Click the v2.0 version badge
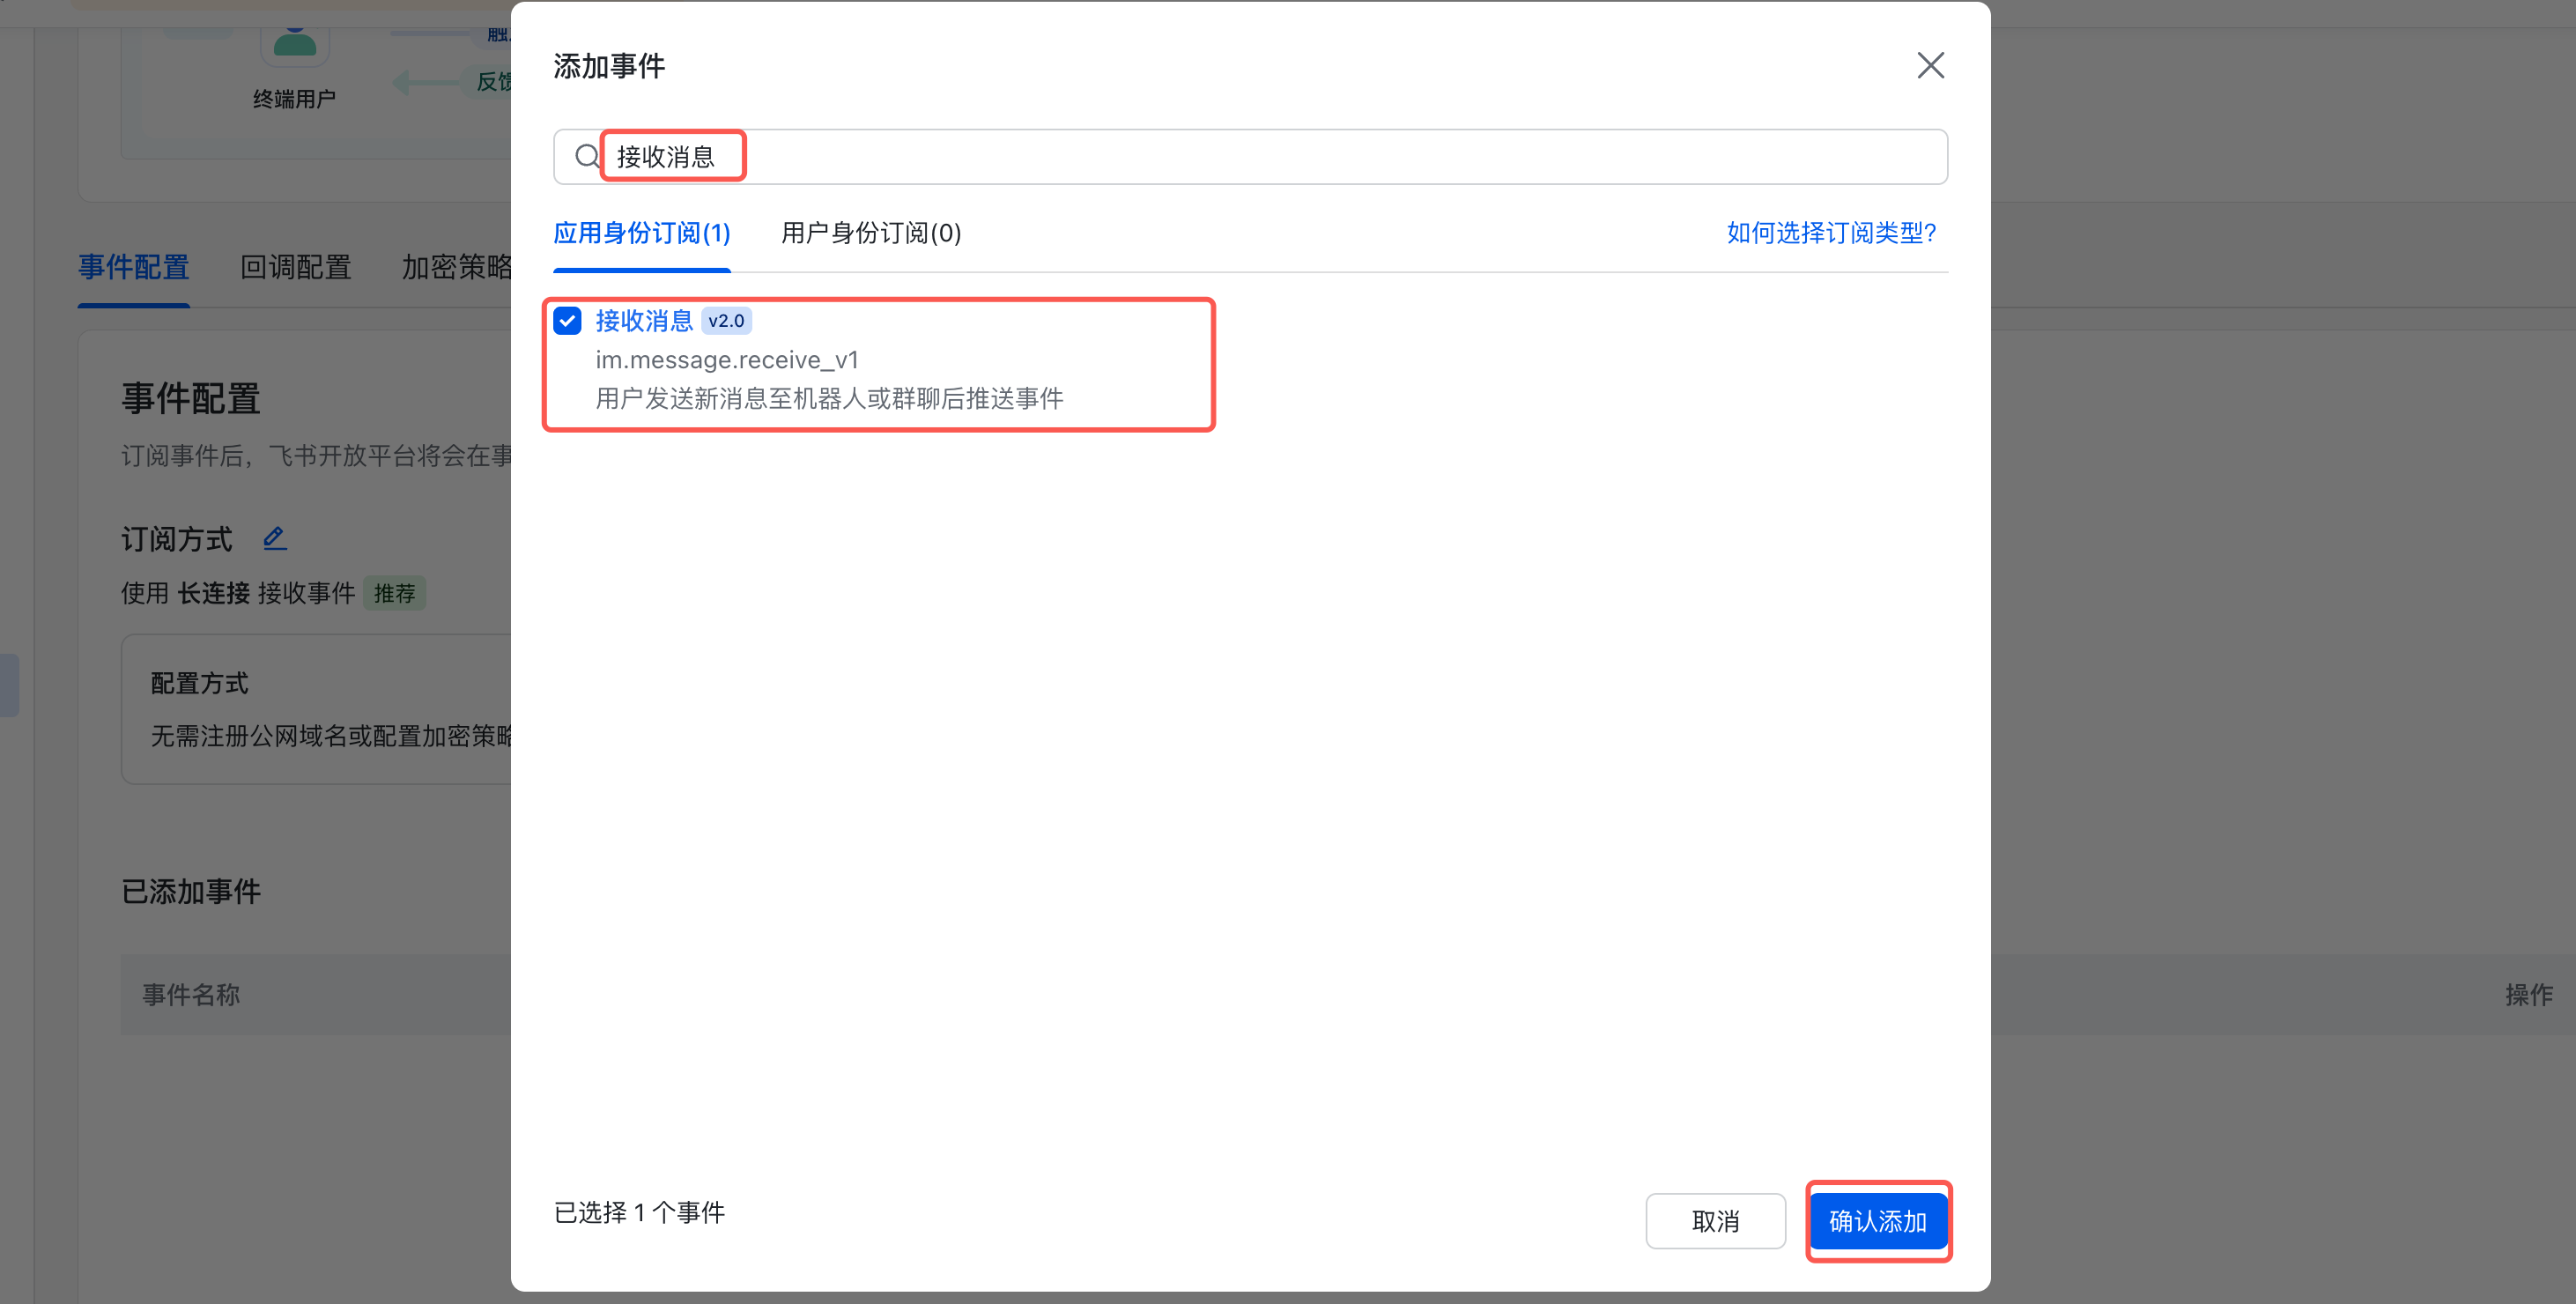Image resolution: width=2576 pixels, height=1304 pixels. pos(726,321)
